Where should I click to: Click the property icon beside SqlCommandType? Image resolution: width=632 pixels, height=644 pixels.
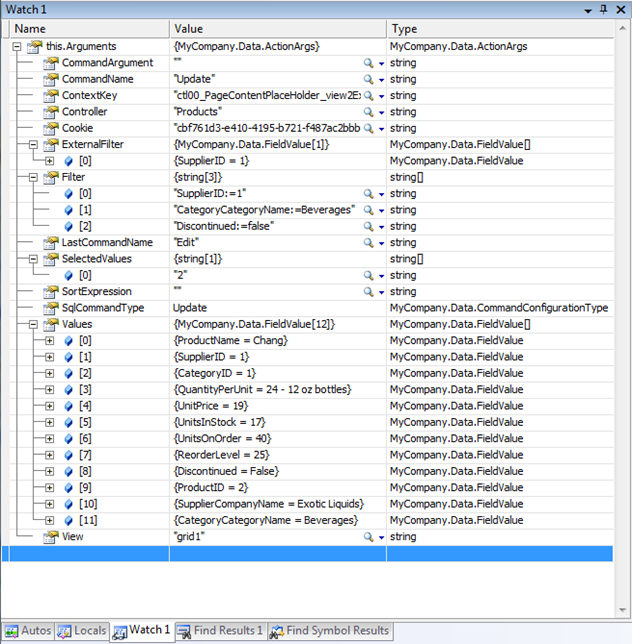tap(50, 308)
